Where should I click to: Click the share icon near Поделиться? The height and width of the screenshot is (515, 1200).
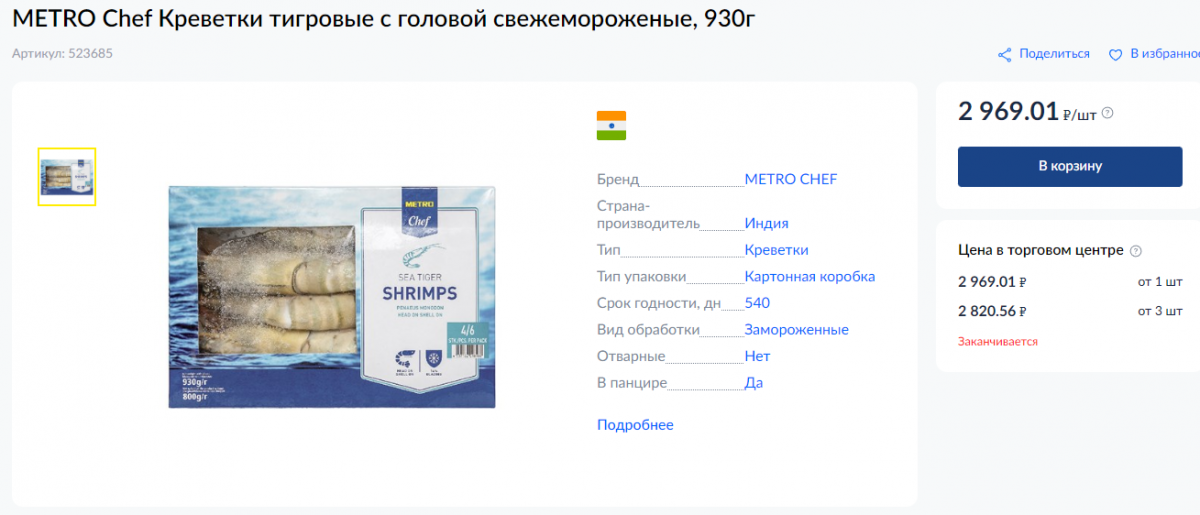coord(1005,55)
